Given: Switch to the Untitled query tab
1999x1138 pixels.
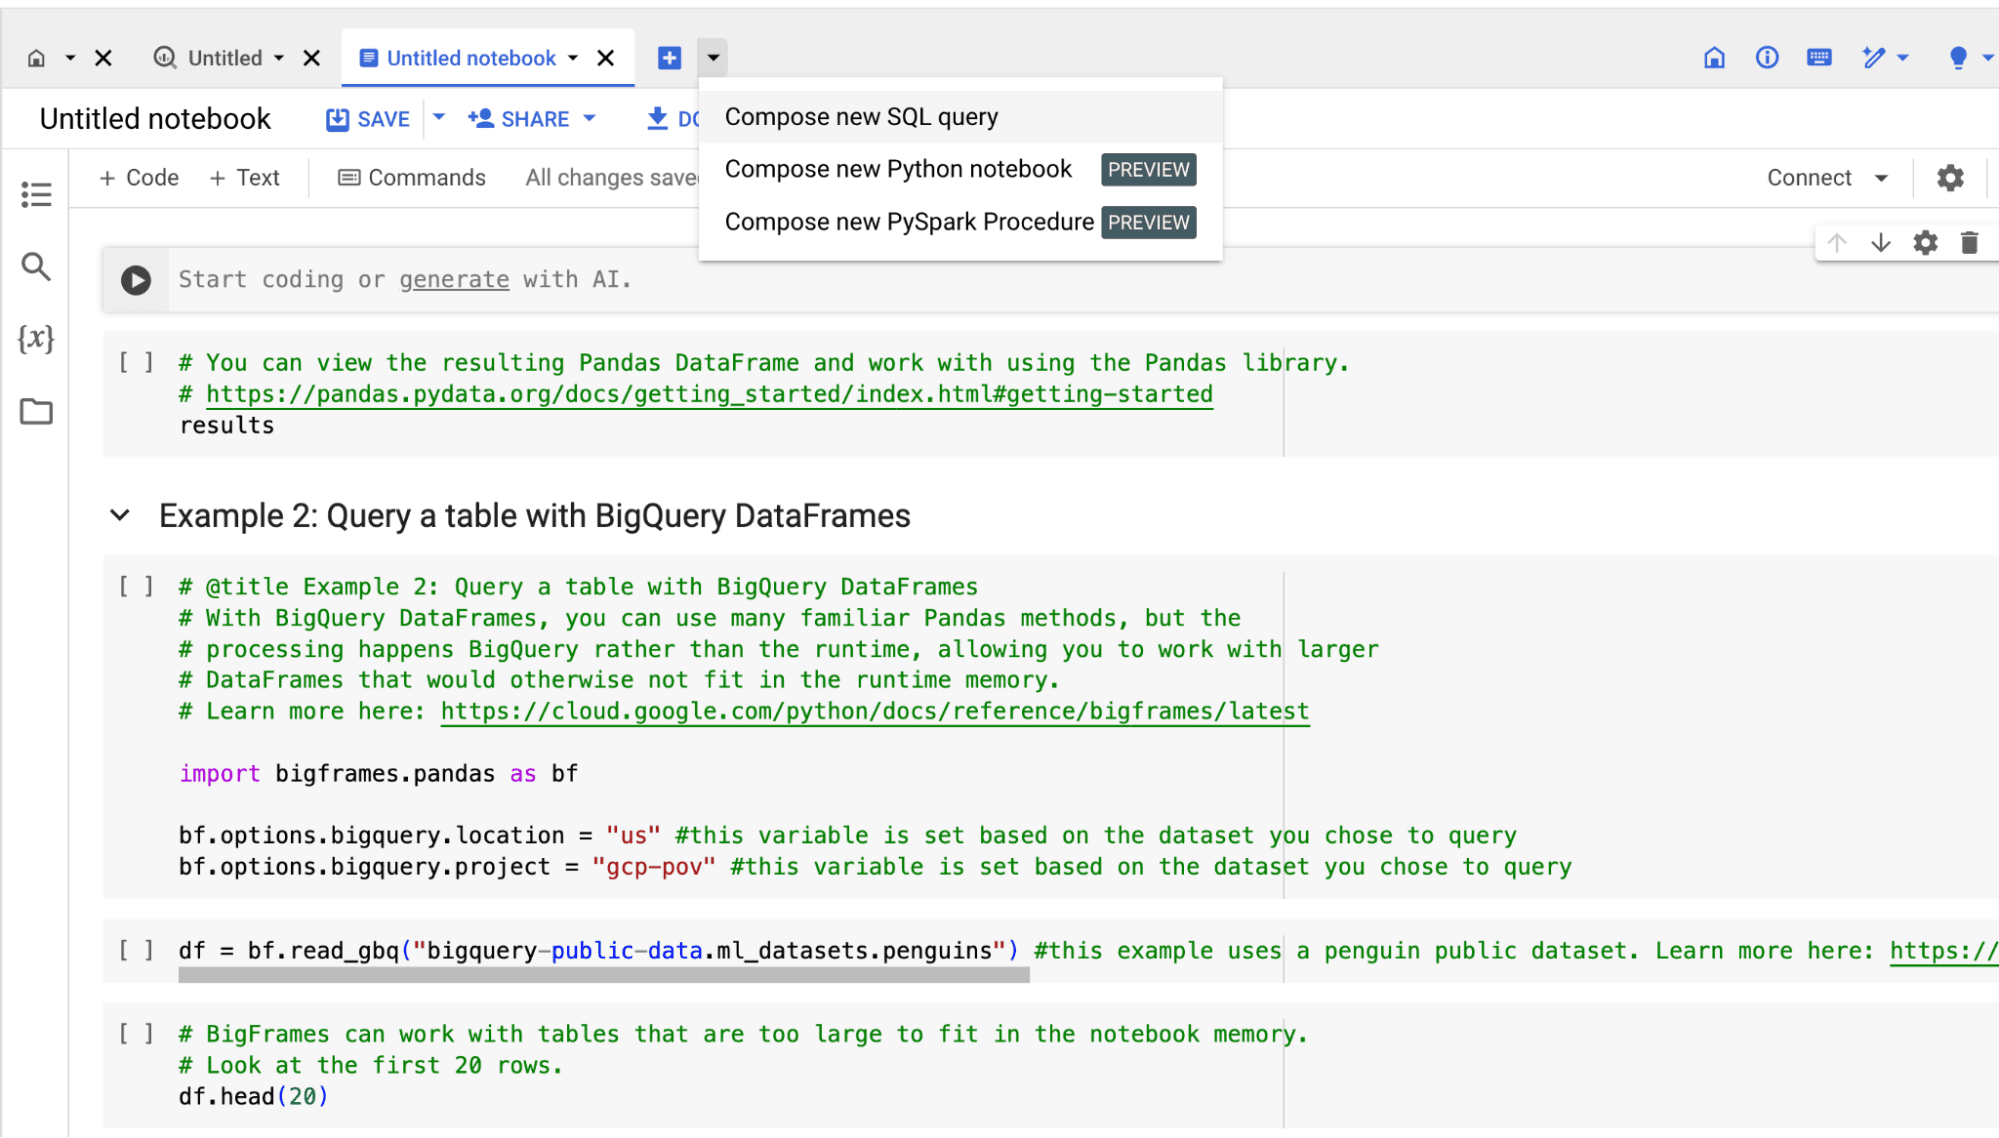Looking at the screenshot, I should point(208,58).
